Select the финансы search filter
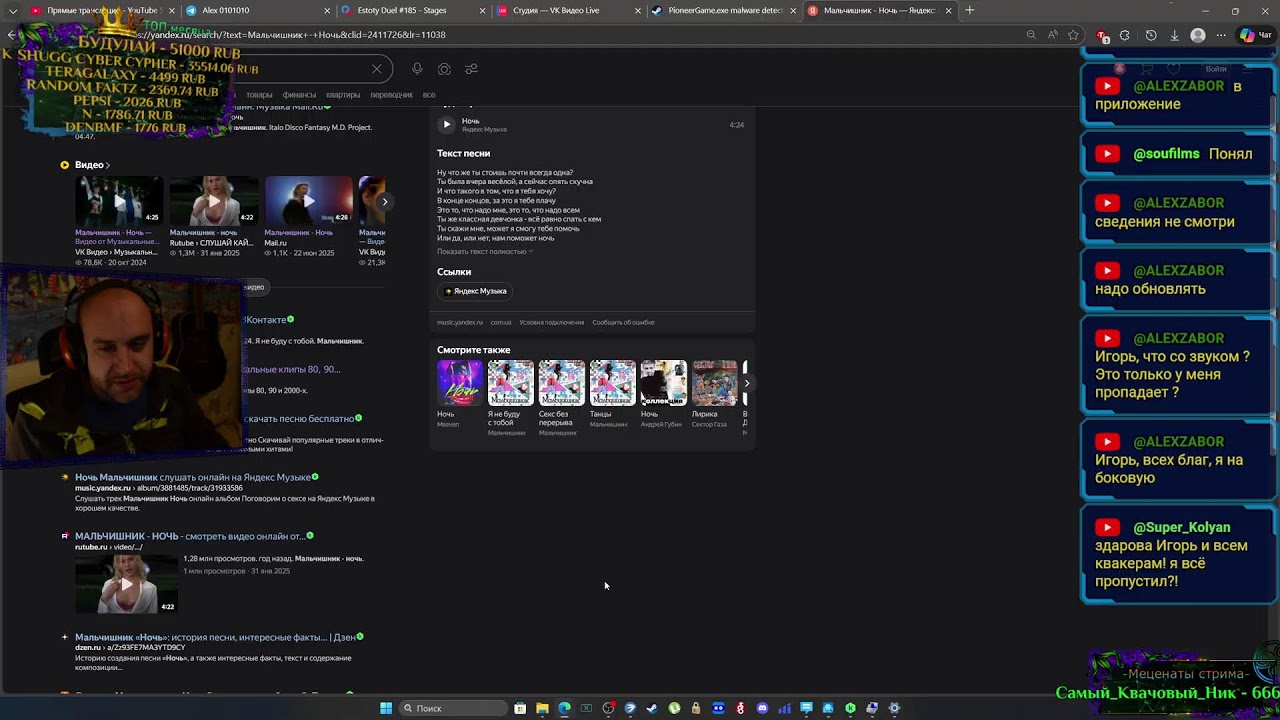This screenshot has height=720, width=1280. click(x=299, y=95)
